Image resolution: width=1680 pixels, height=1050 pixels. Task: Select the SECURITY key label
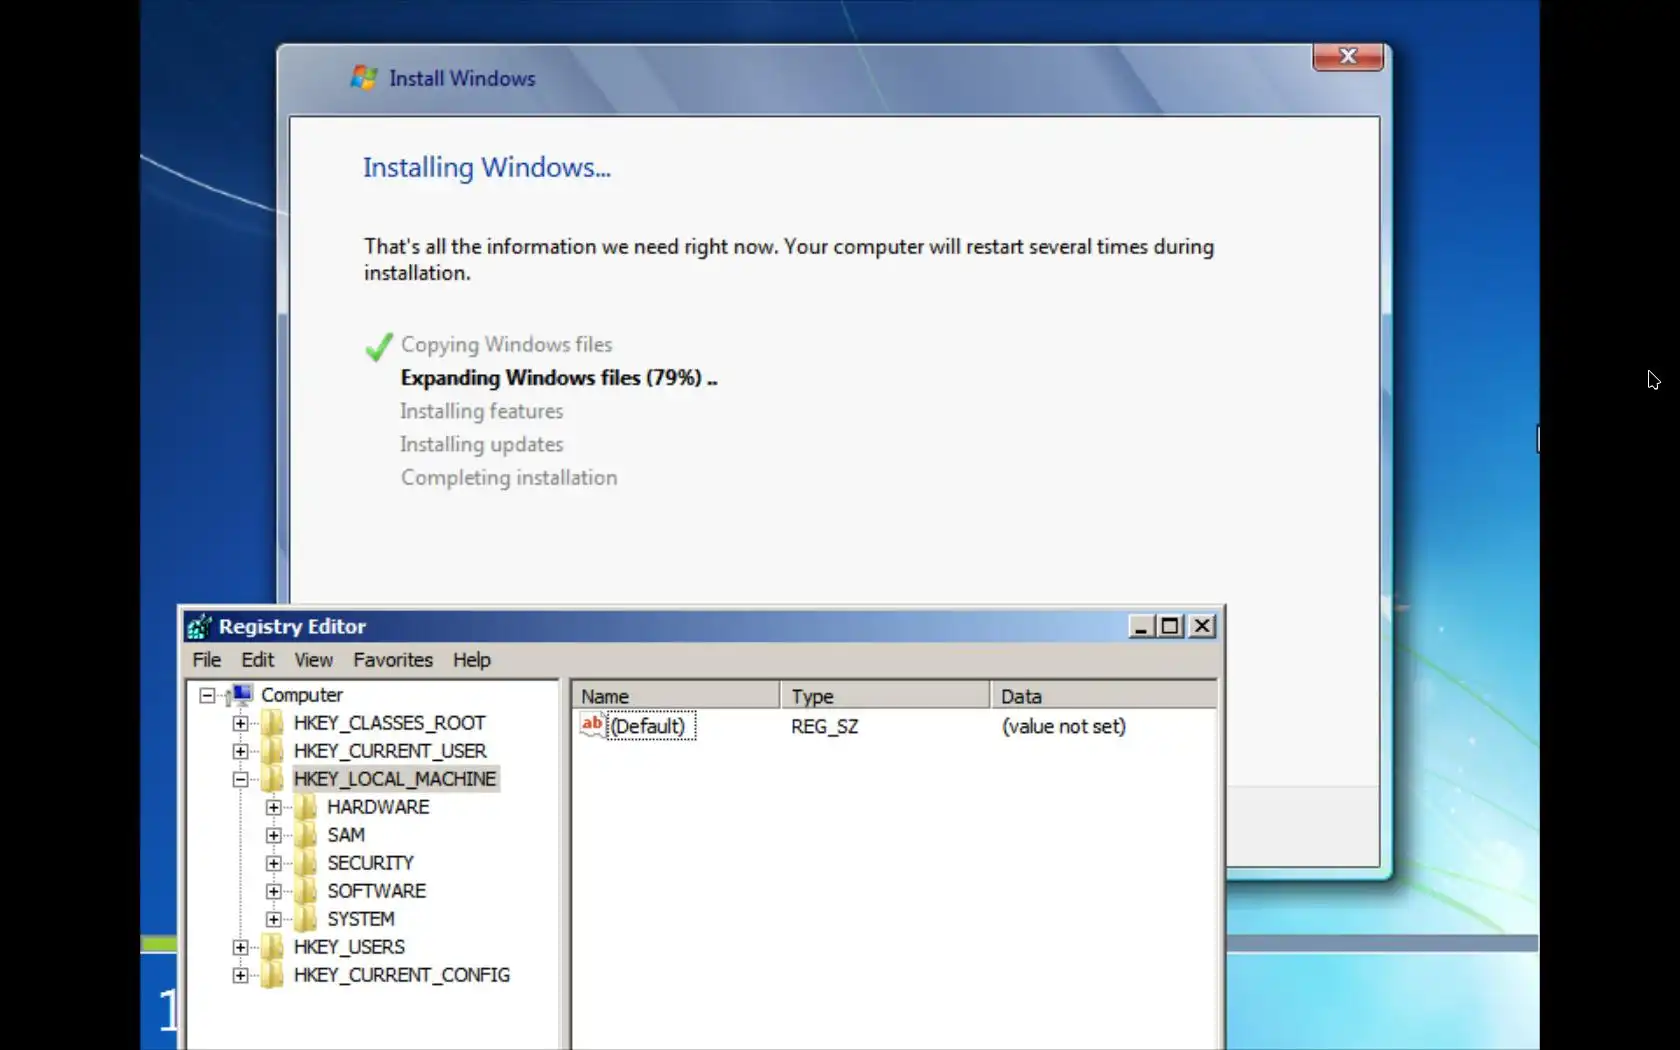pyautogui.click(x=370, y=863)
